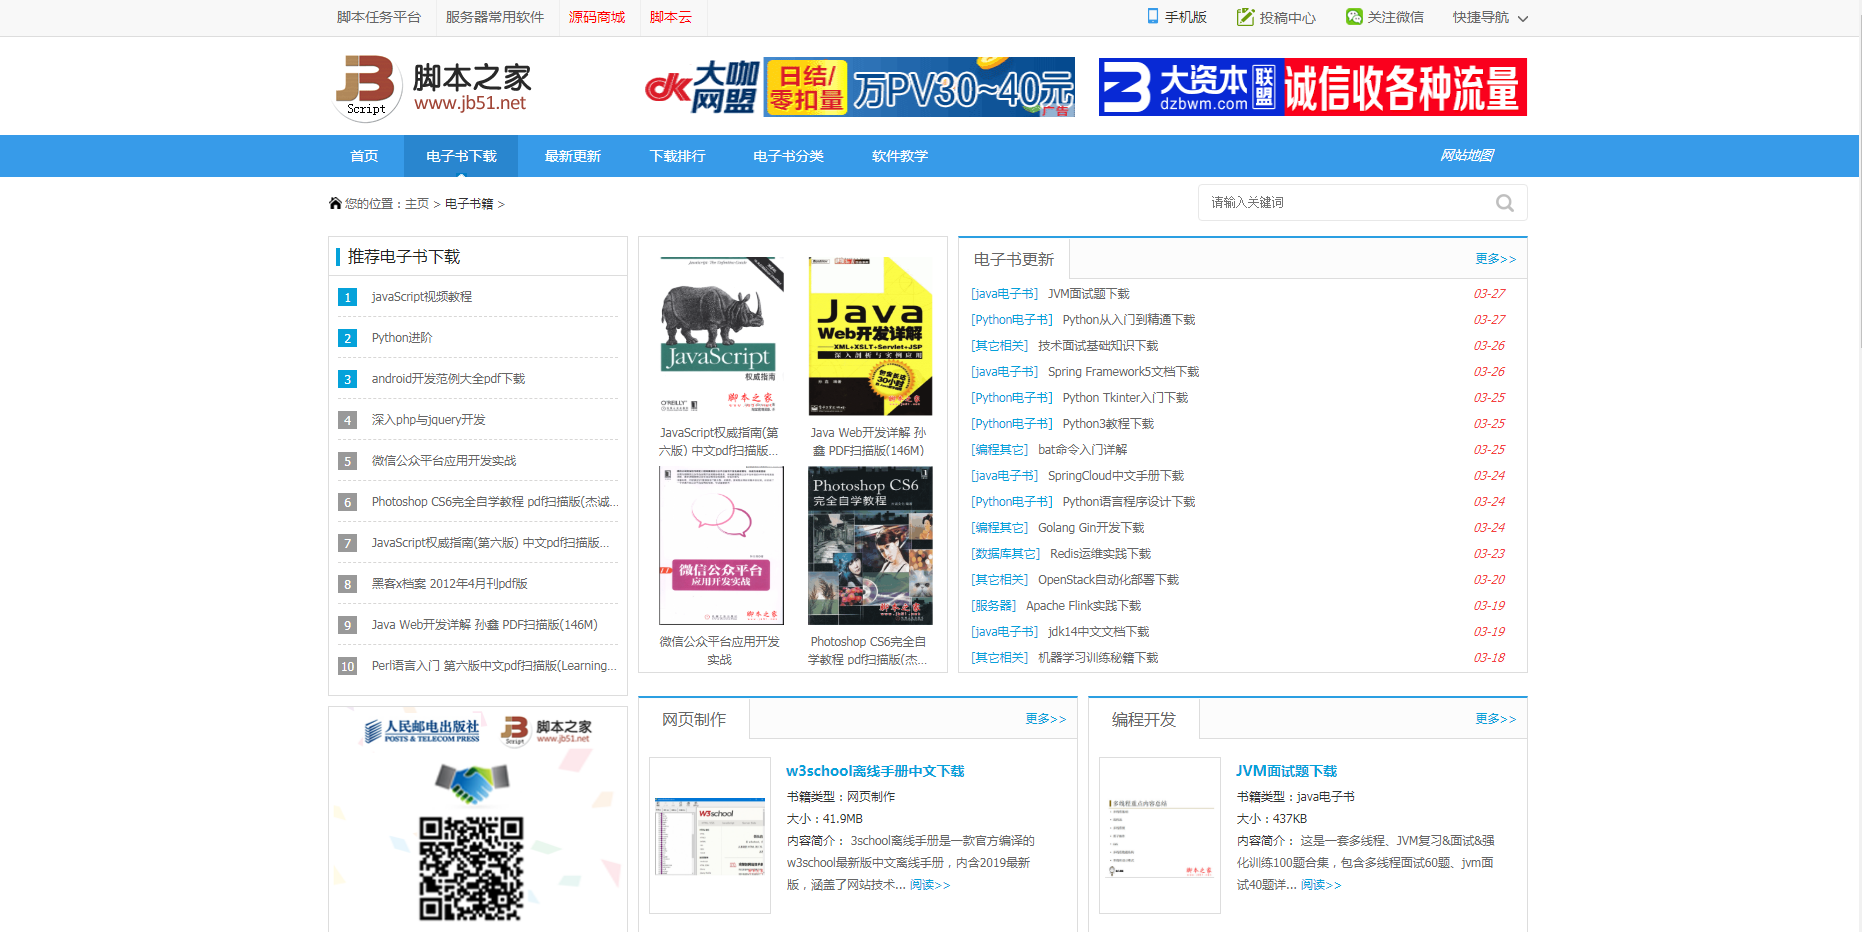Open Python从入门到精通下载 link
This screenshot has width=1862, height=932.
point(1129,320)
